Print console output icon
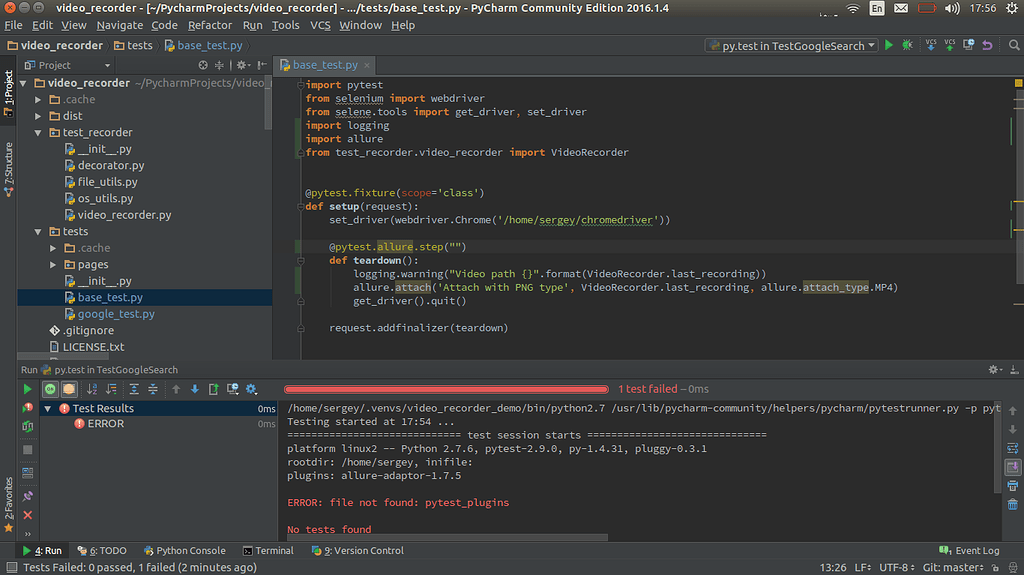The image size is (1024, 575). click(x=1012, y=486)
